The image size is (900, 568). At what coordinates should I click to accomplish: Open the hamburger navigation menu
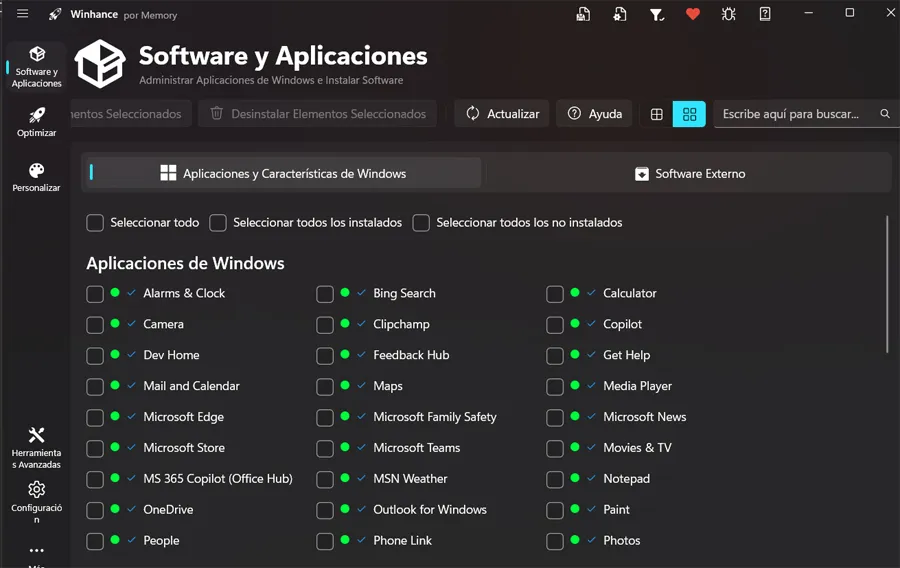coord(22,13)
